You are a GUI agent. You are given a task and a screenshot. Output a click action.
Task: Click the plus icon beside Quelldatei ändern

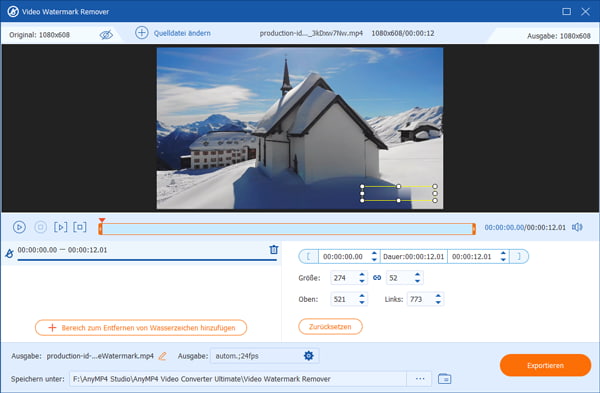tap(142, 33)
